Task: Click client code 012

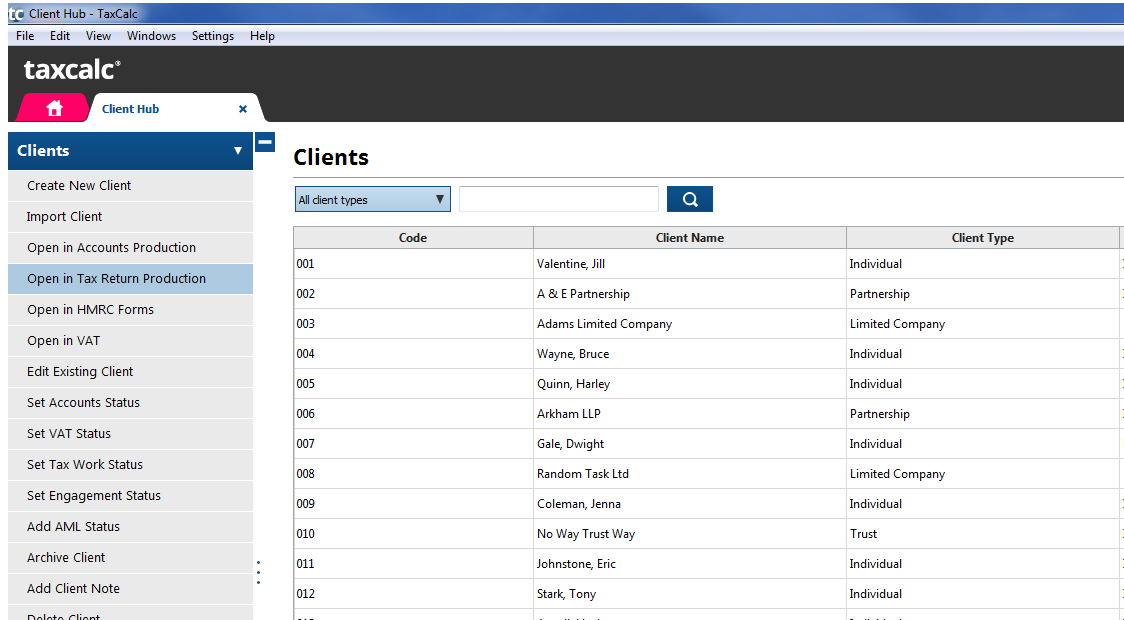Action: point(305,594)
